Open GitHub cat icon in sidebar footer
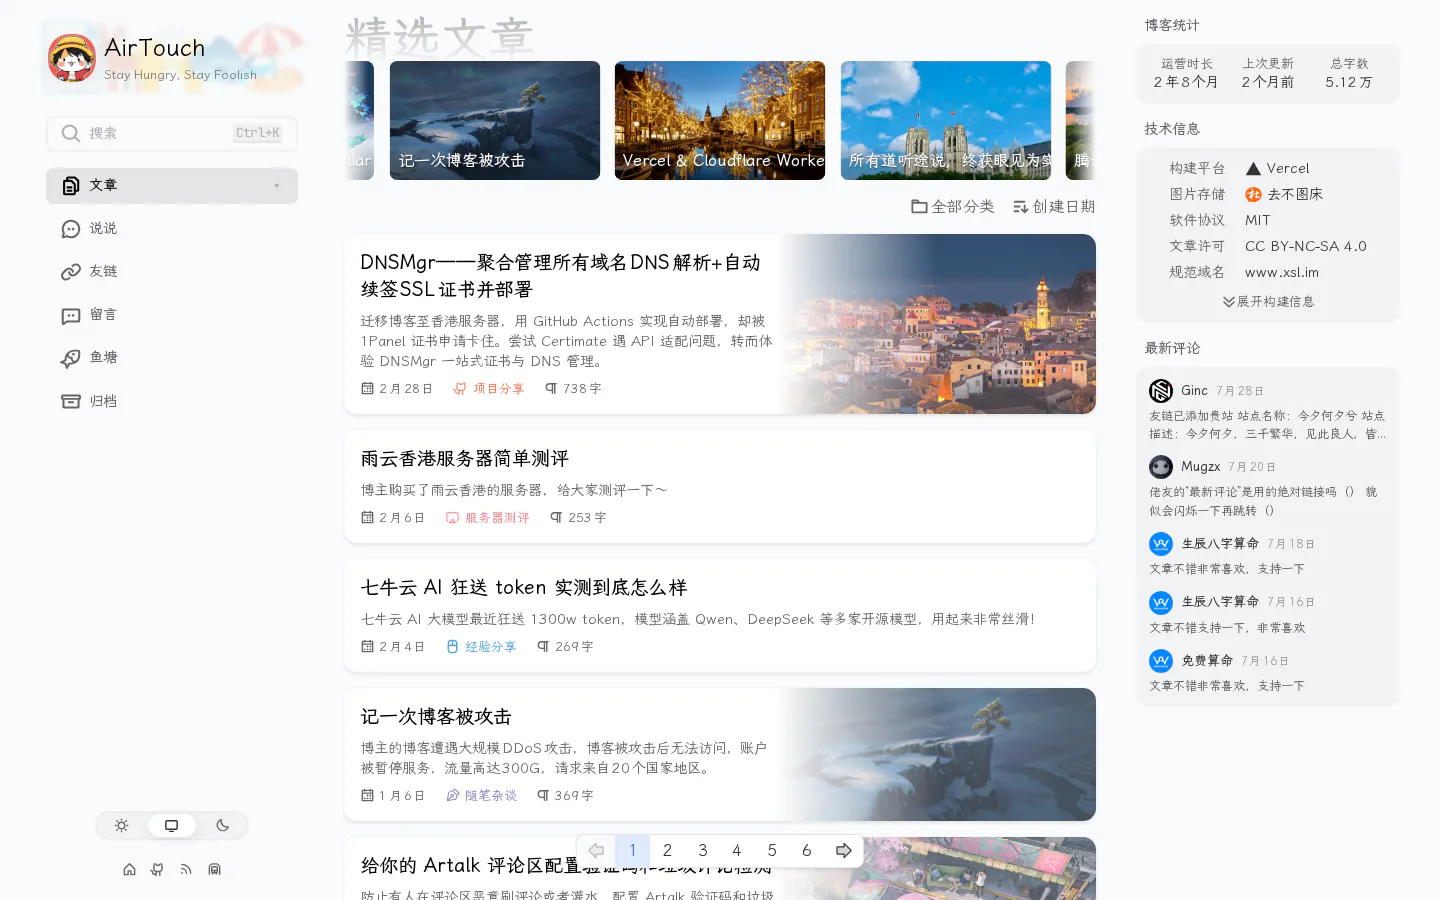 157,870
